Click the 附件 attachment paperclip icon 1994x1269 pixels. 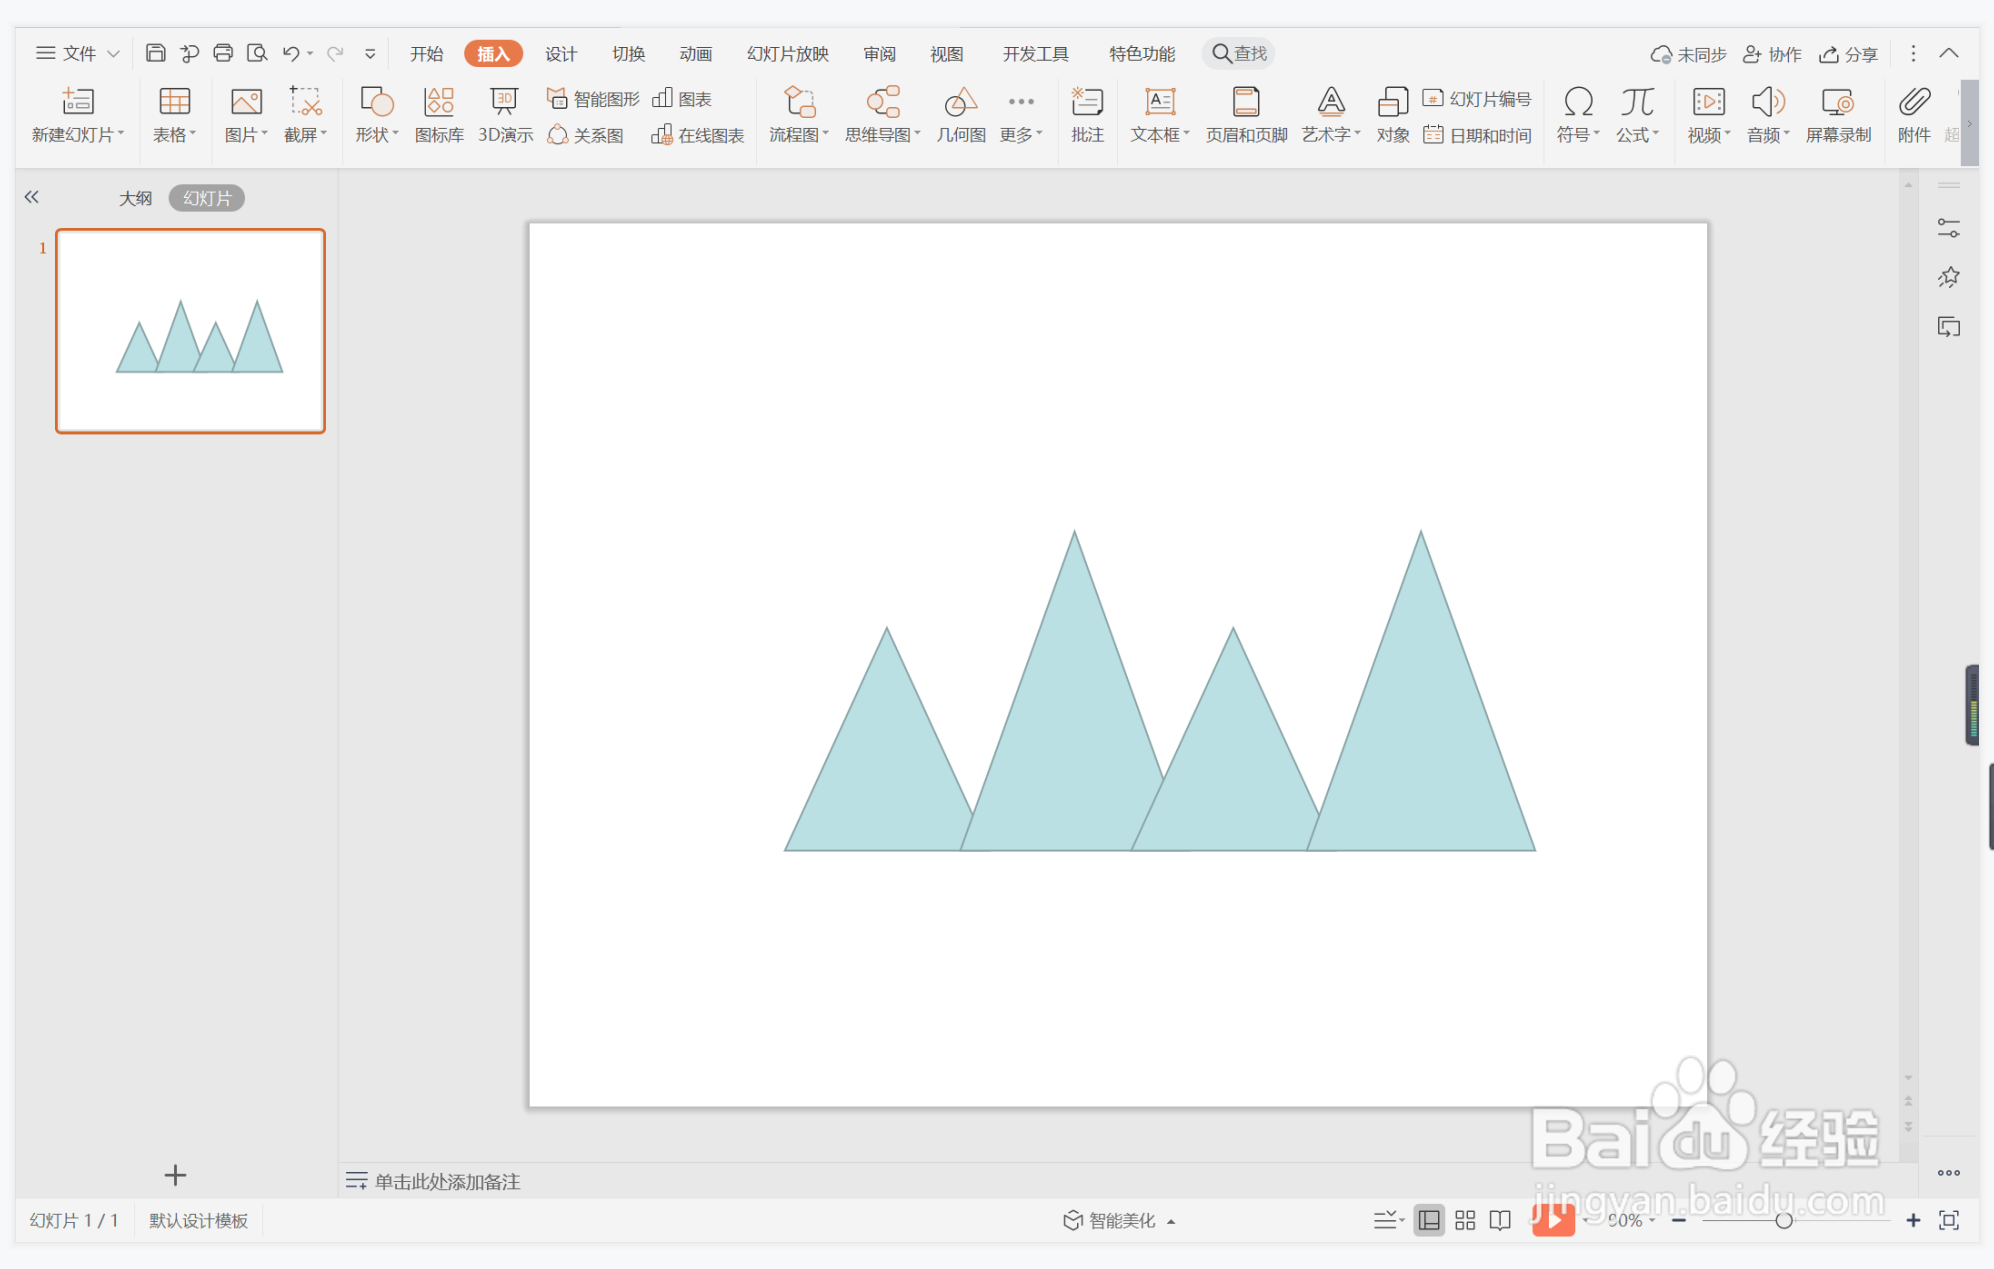pyautogui.click(x=1913, y=102)
